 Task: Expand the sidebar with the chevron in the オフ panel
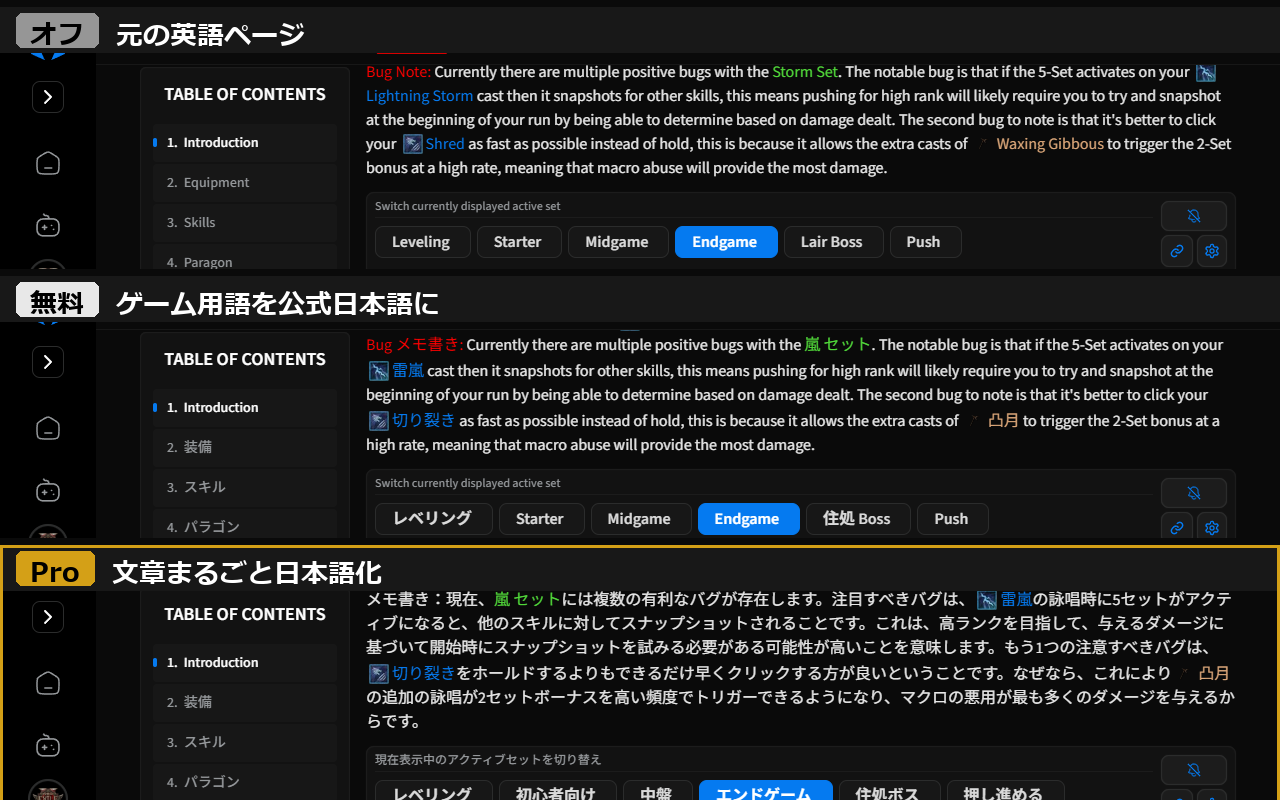pyautogui.click(x=48, y=97)
